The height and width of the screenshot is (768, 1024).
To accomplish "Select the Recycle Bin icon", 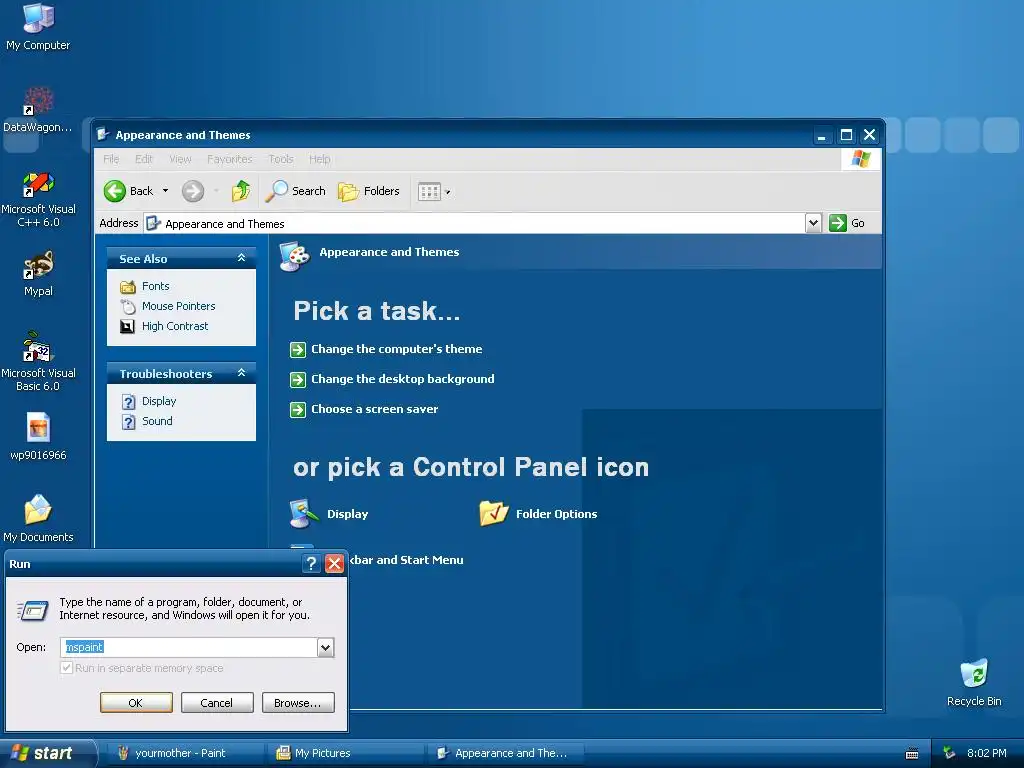I will [x=974, y=682].
